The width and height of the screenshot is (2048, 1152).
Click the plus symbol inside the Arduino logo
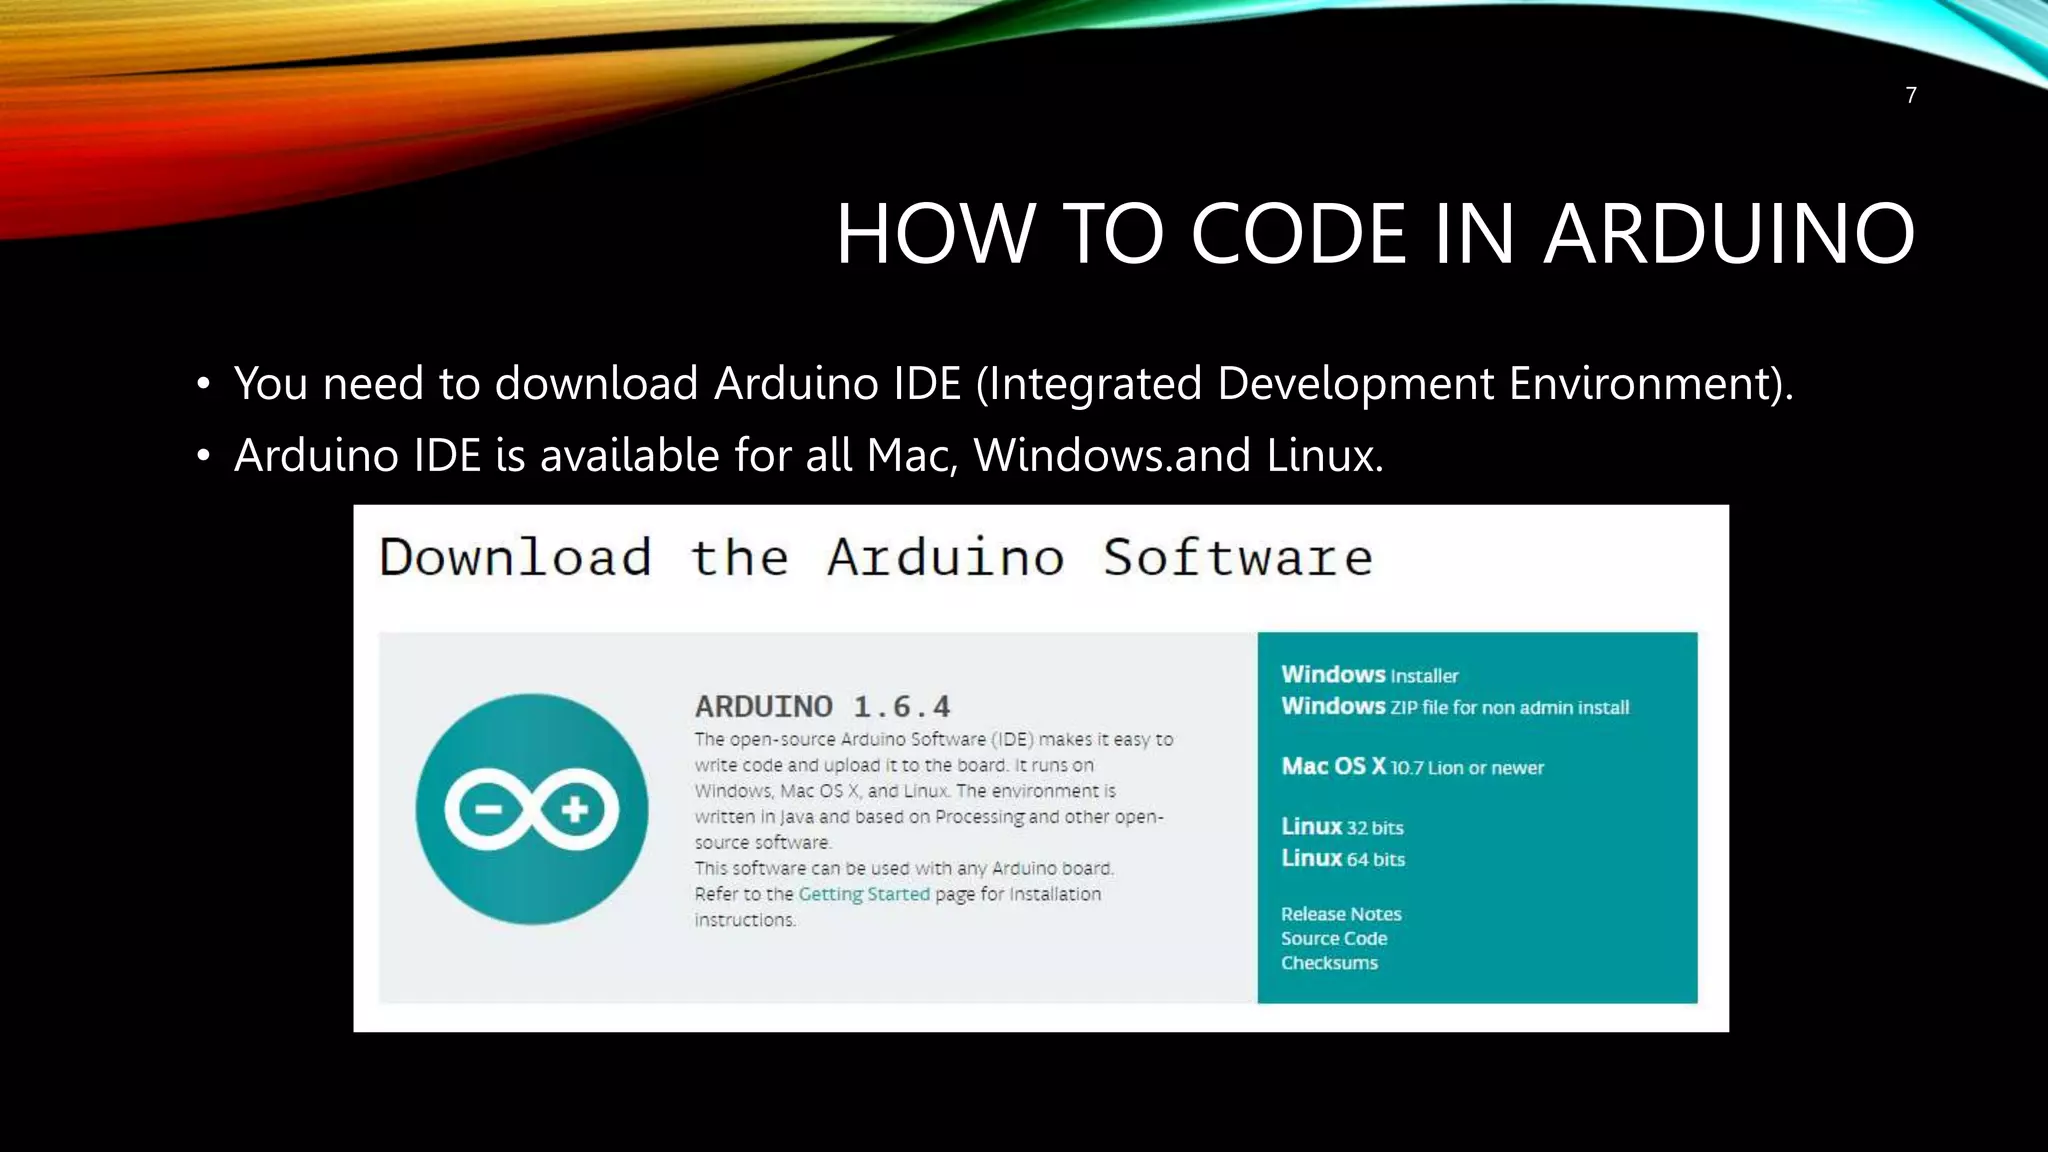click(x=575, y=808)
